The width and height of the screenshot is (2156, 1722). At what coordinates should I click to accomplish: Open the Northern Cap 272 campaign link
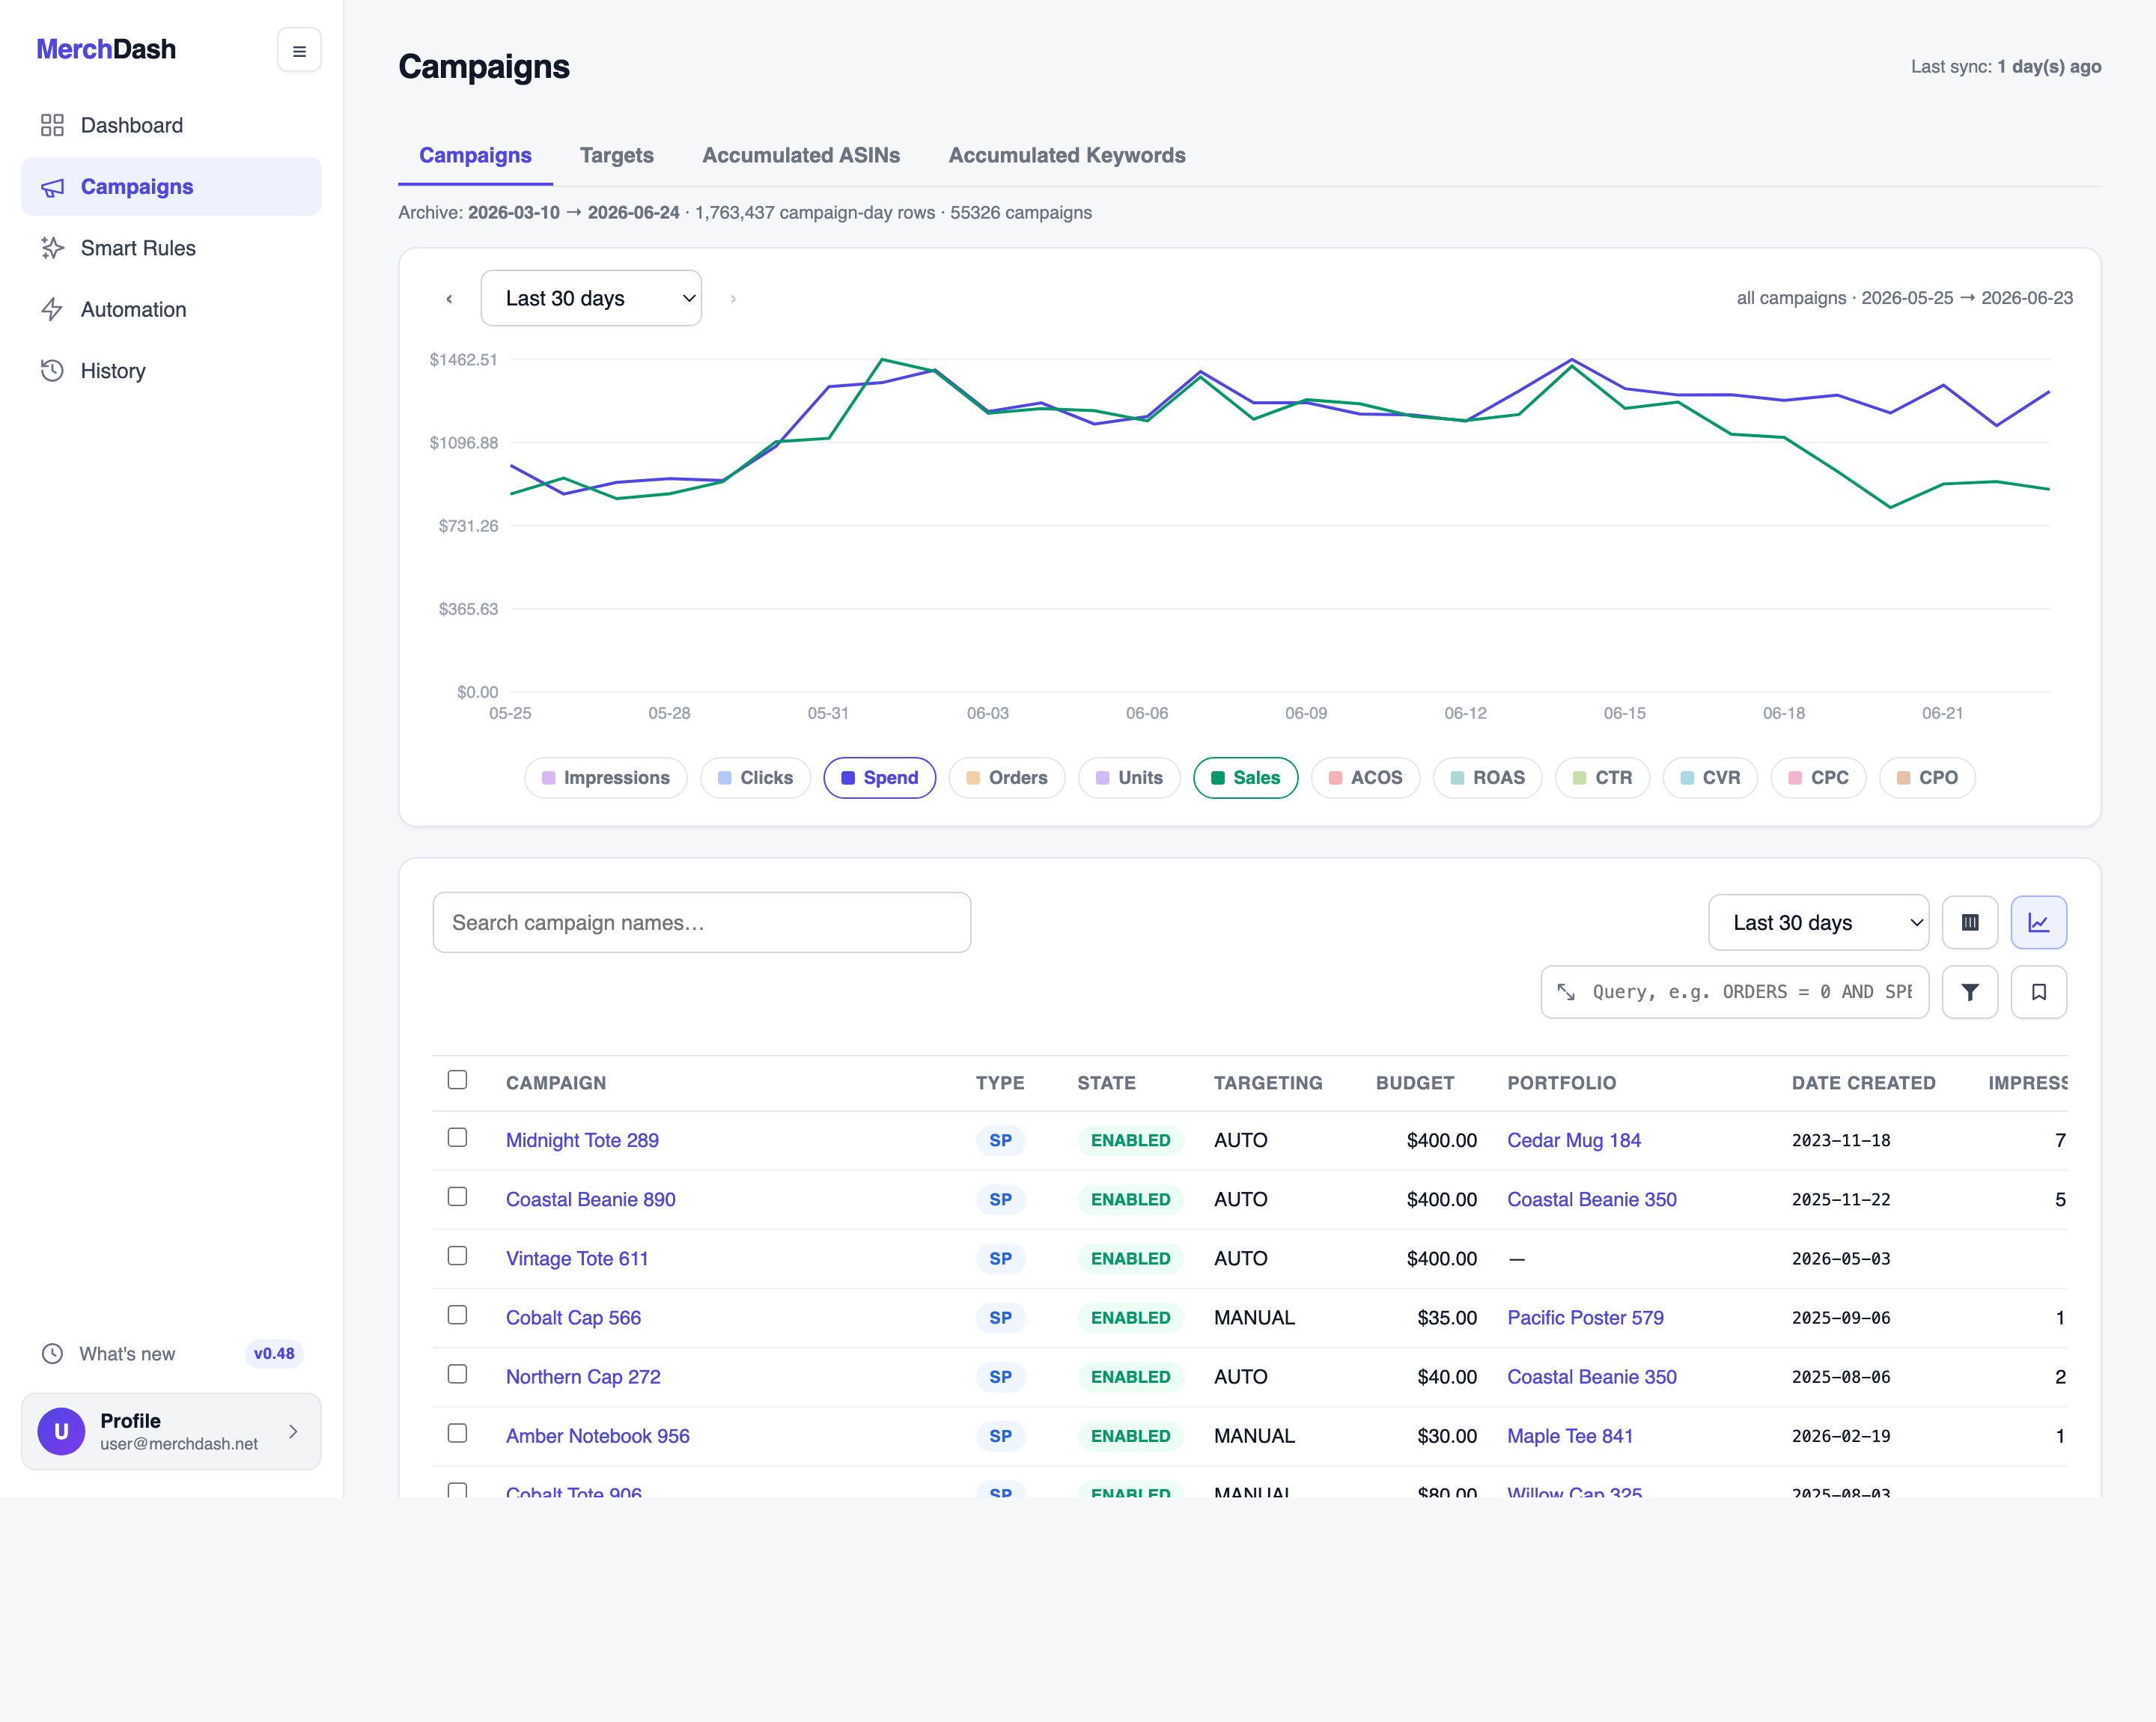[583, 1376]
